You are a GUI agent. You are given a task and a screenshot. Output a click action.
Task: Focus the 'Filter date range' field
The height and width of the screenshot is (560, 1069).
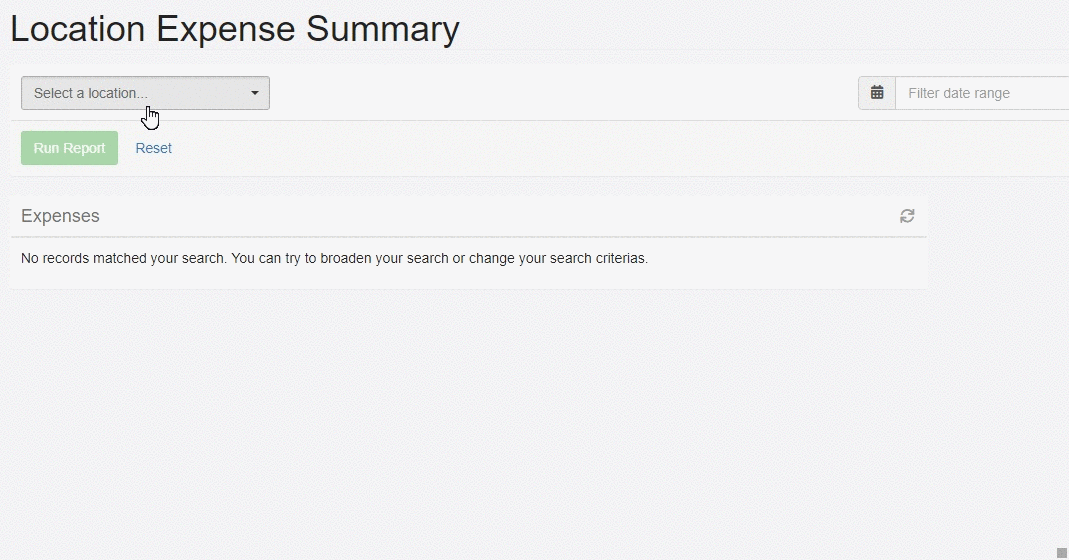[x=982, y=93]
